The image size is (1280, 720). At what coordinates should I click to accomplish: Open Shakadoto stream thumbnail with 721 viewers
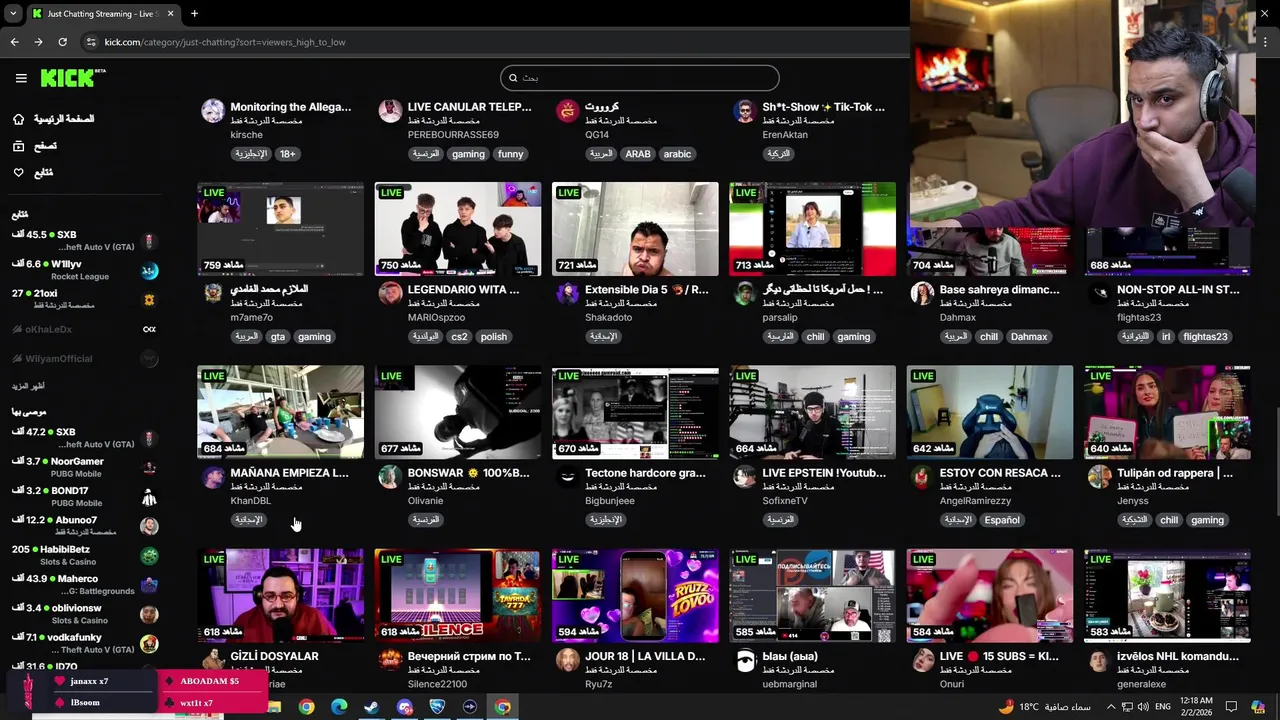coord(635,229)
